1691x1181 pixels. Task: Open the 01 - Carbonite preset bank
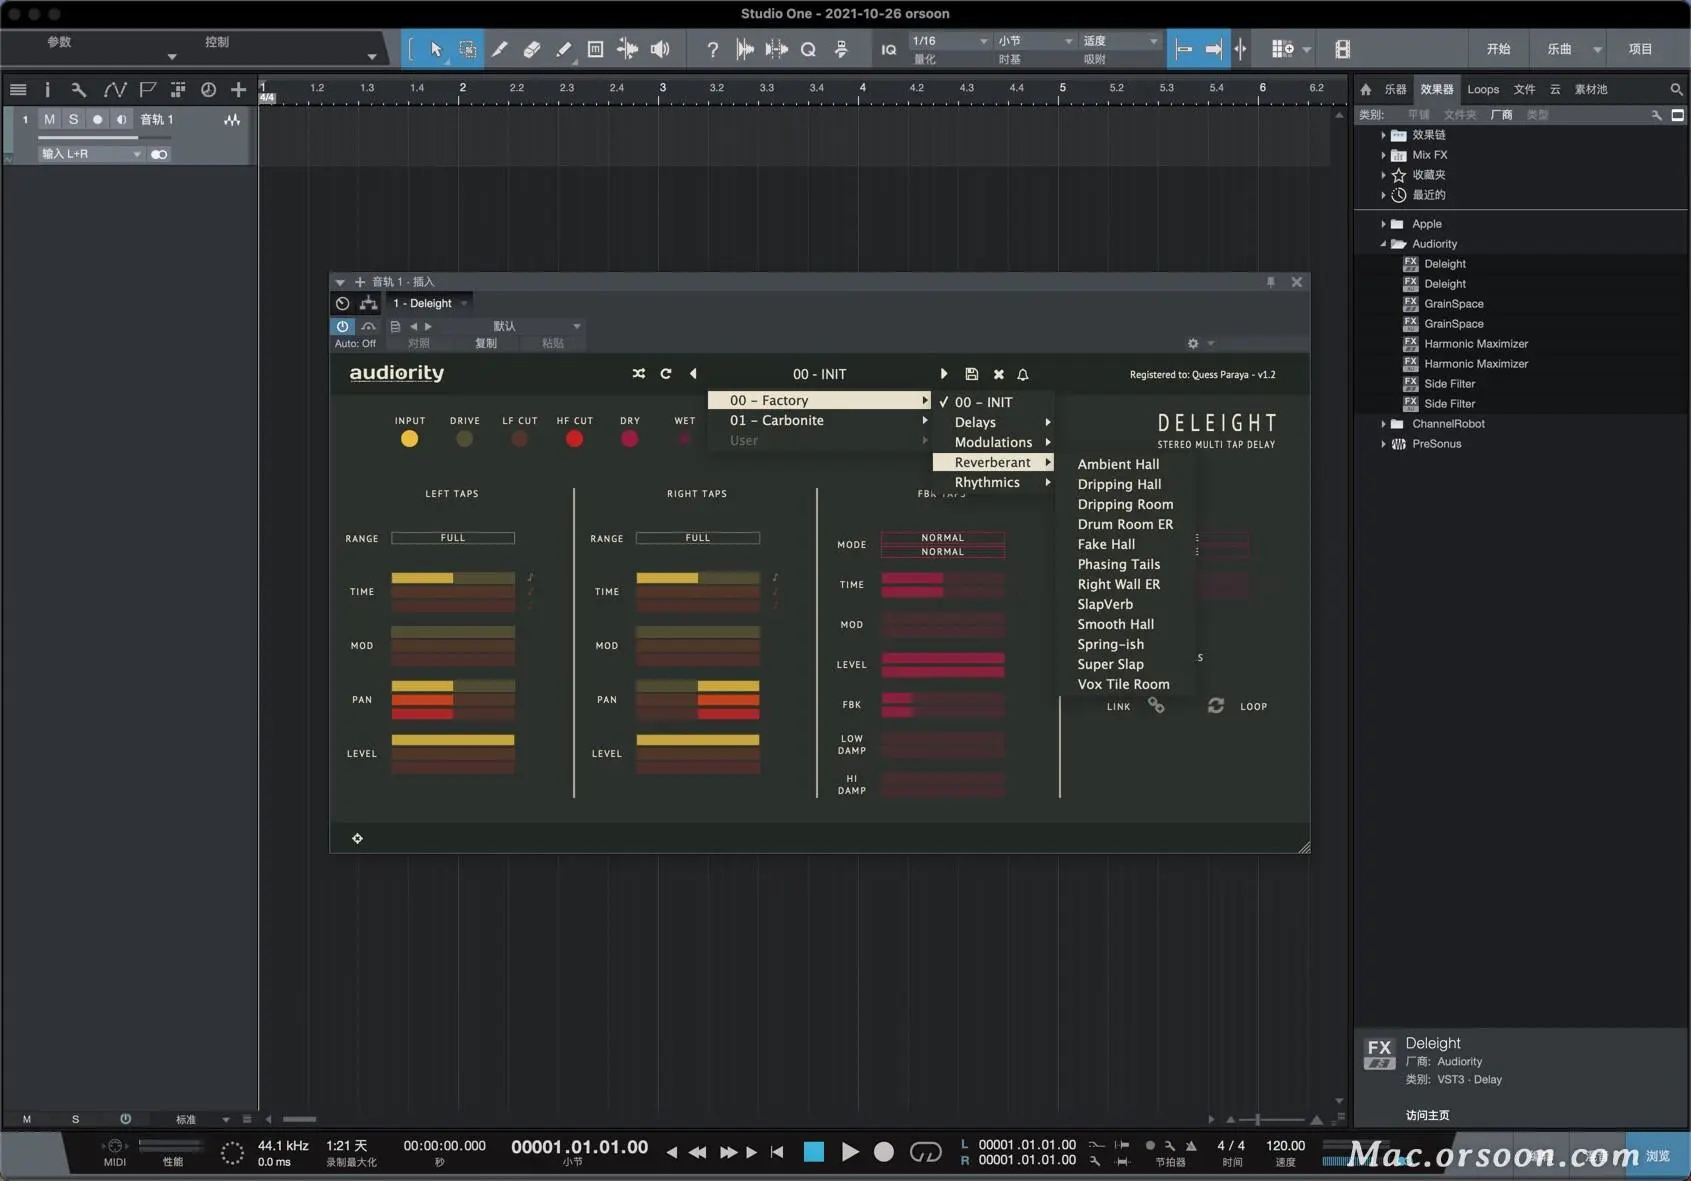click(x=819, y=420)
